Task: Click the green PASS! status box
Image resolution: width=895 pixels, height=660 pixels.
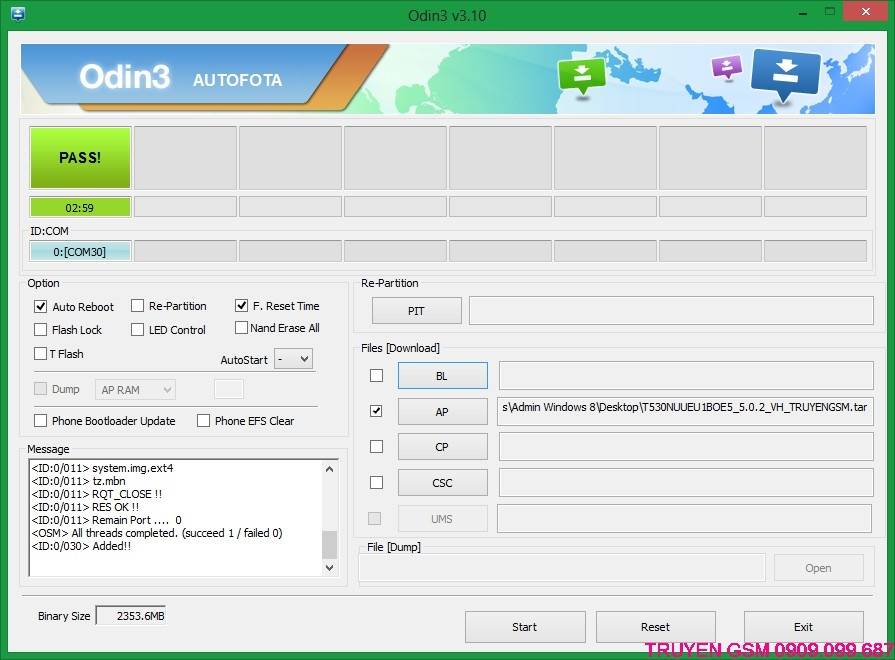Action: point(80,158)
